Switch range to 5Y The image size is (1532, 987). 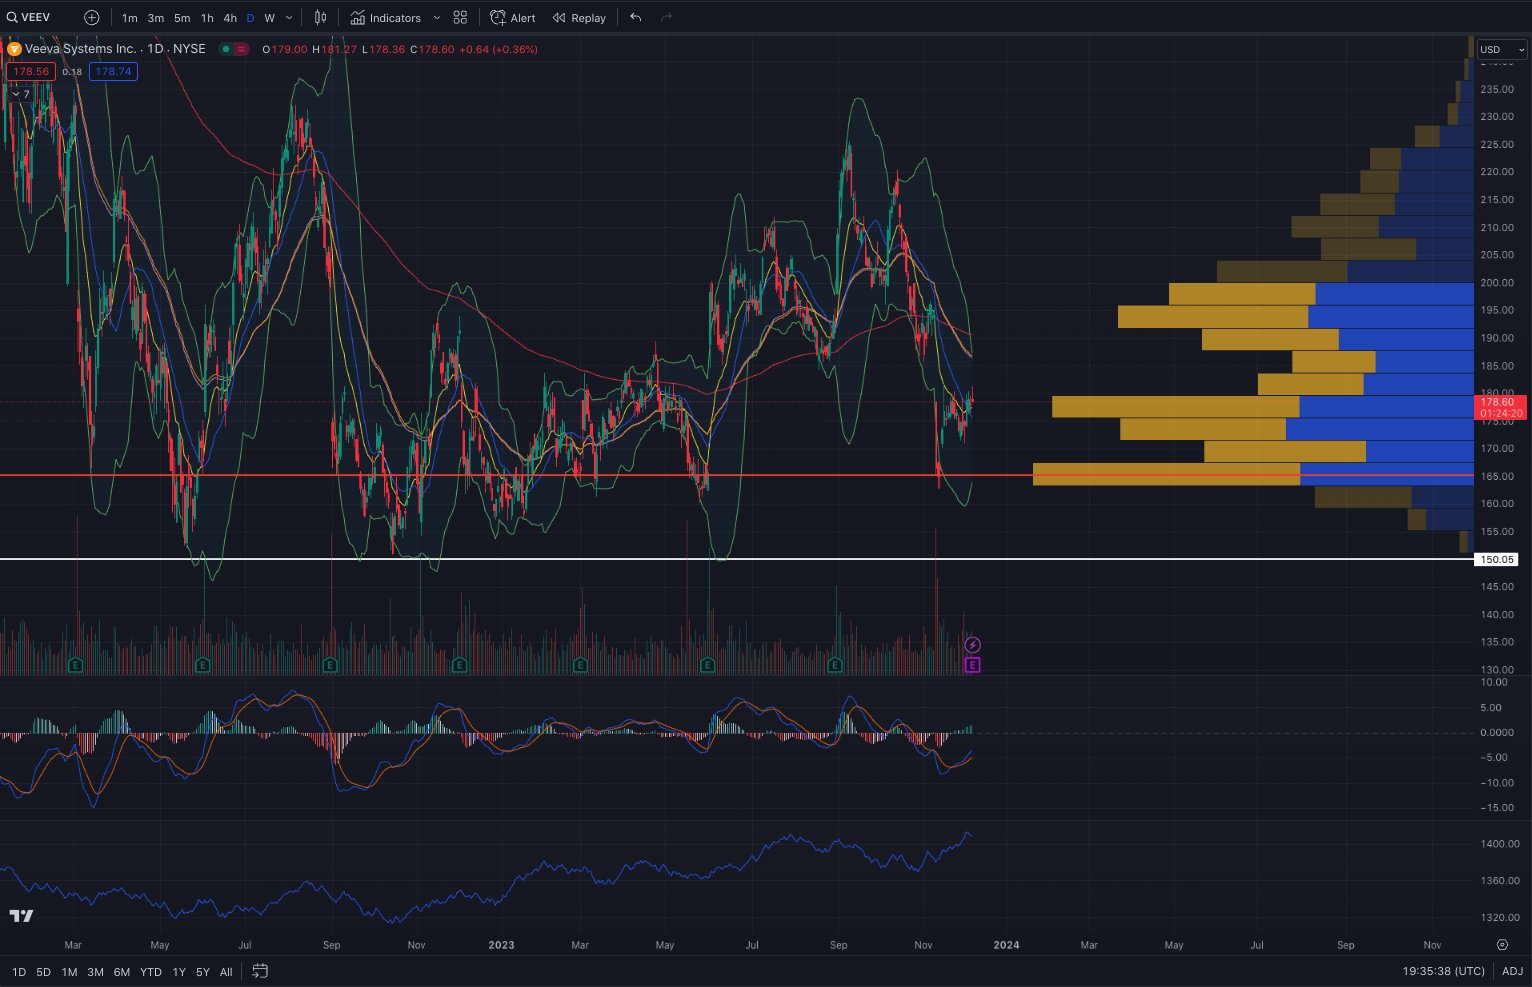203,972
